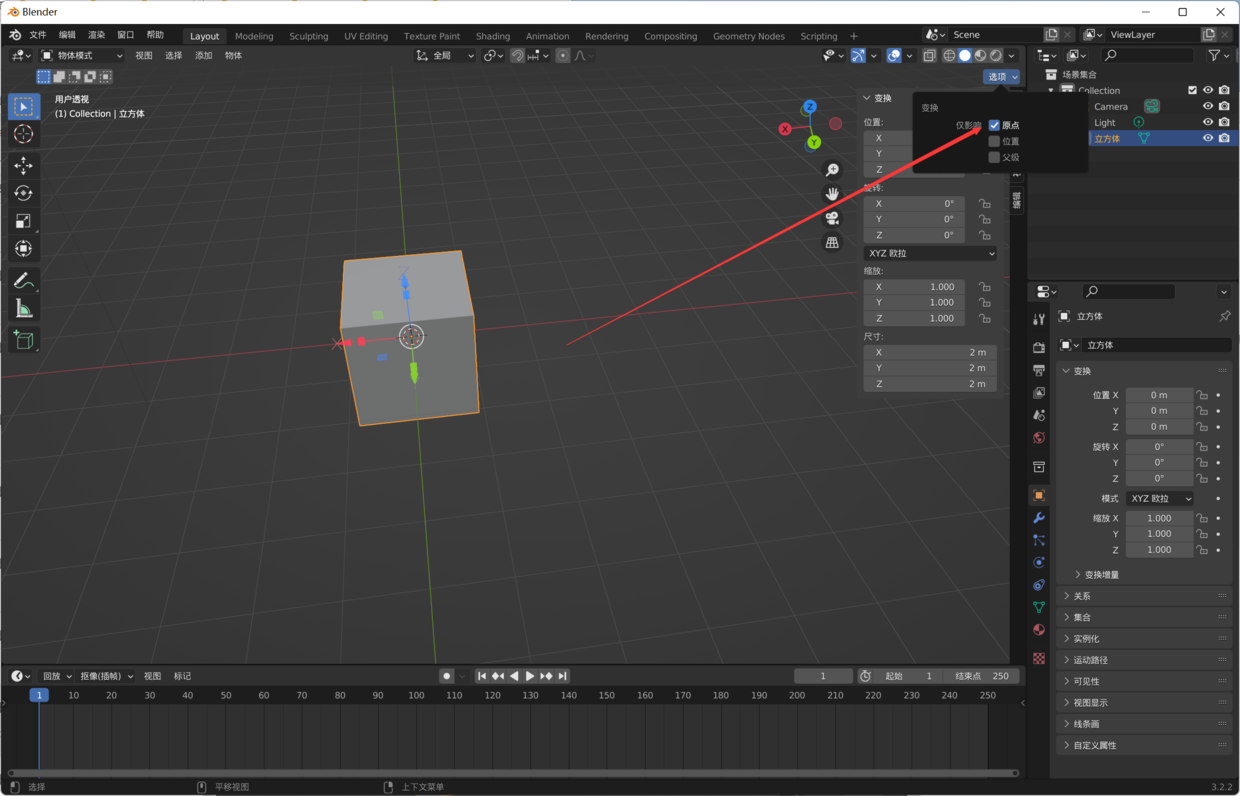Click the 结束点 250 frame field

point(982,676)
